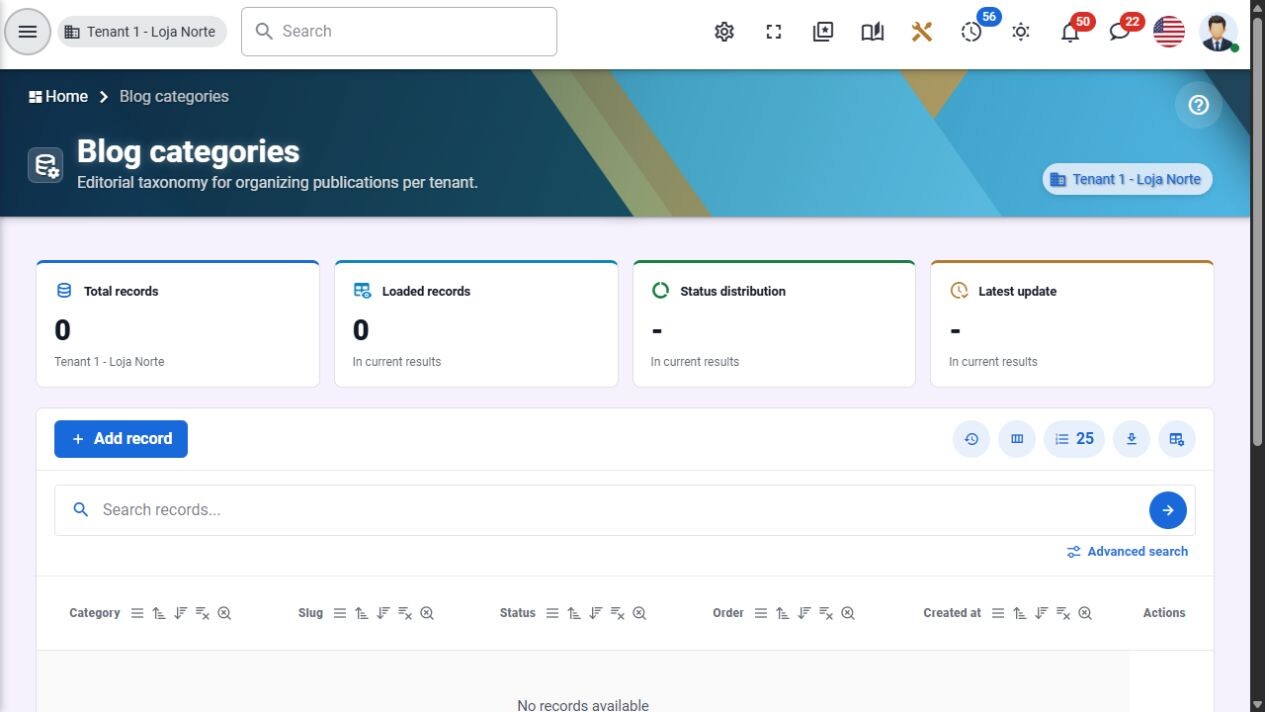Submit search with blue arrow button

1168,510
